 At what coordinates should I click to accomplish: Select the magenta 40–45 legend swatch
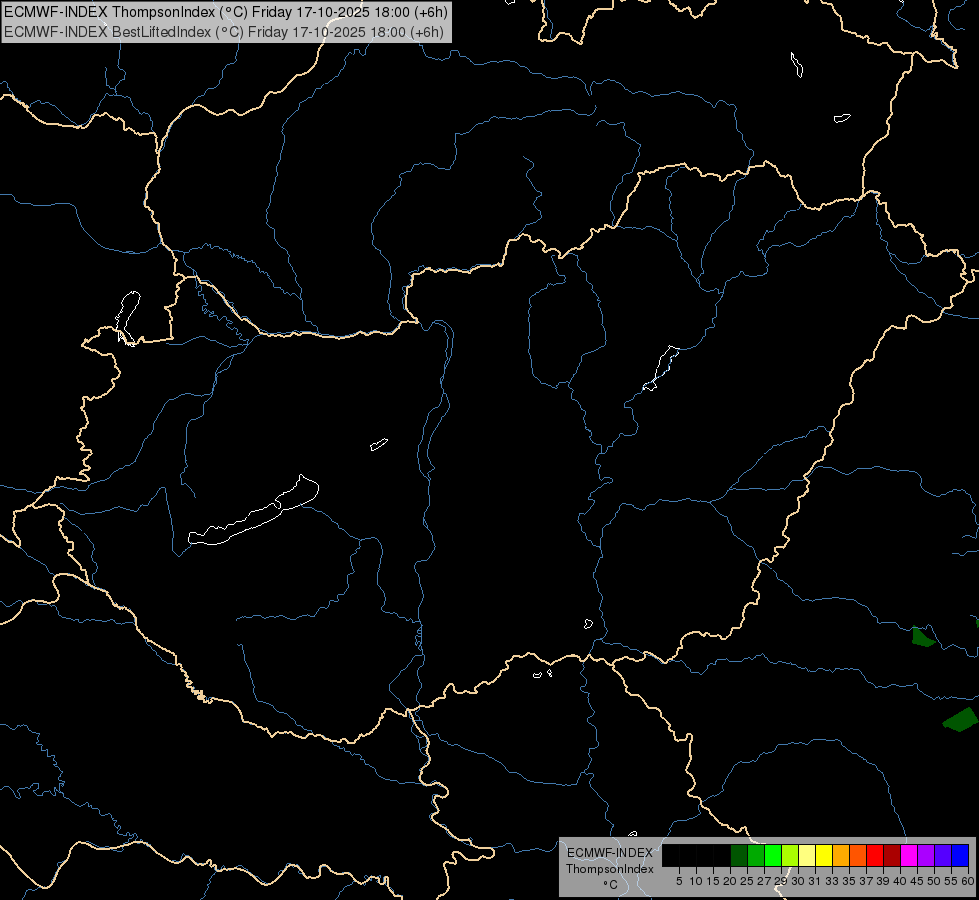909,855
